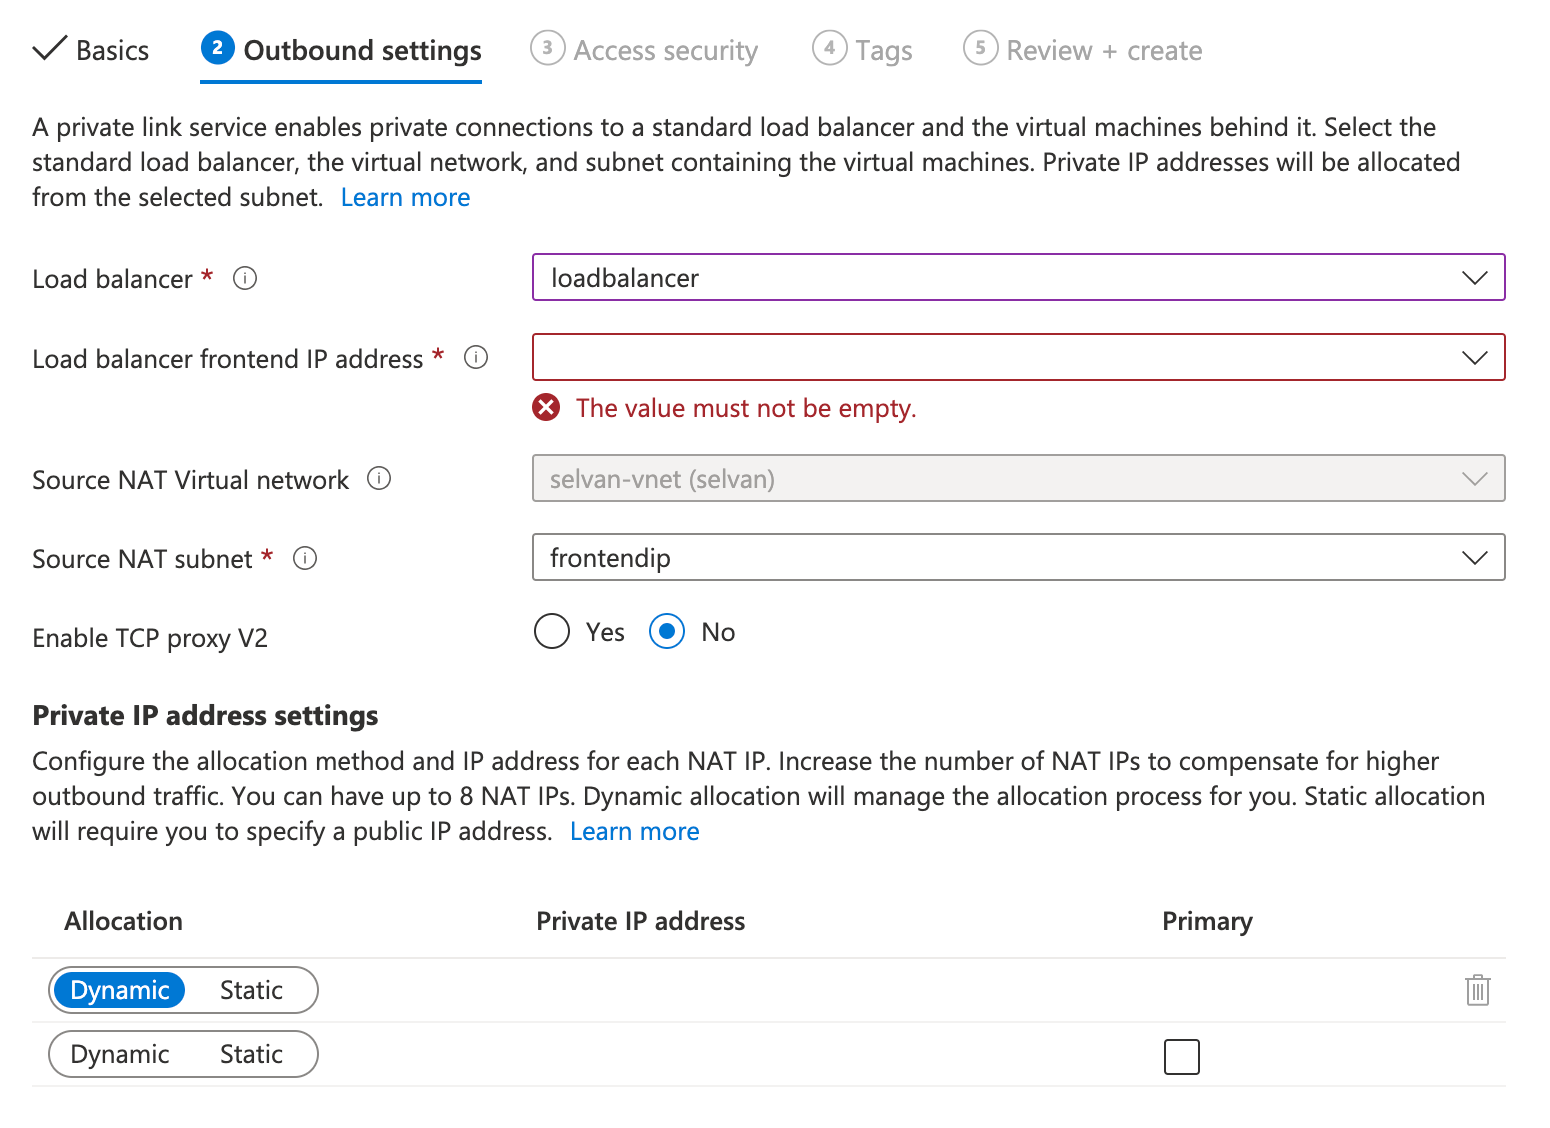Open the Source NAT Virtual network info tooltip
This screenshot has height=1128, width=1550.
(x=379, y=479)
